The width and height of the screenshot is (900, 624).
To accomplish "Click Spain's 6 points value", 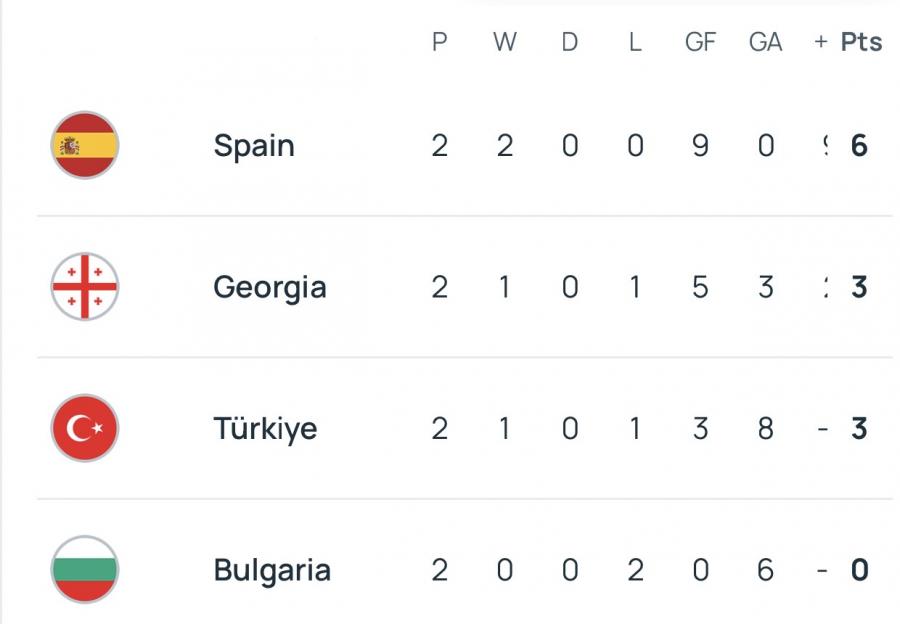I will [858, 146].
